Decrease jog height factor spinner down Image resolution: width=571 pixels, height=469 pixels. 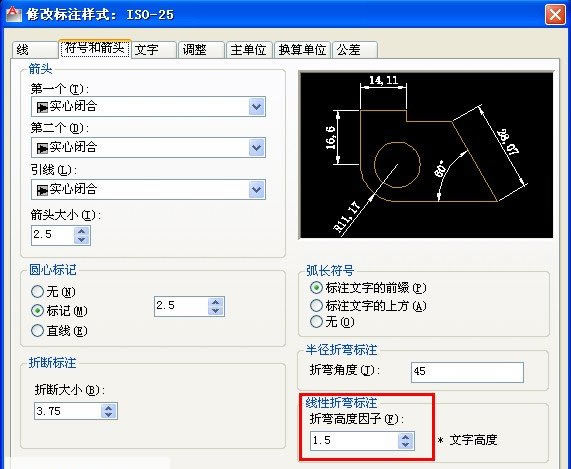coord(406,445)
